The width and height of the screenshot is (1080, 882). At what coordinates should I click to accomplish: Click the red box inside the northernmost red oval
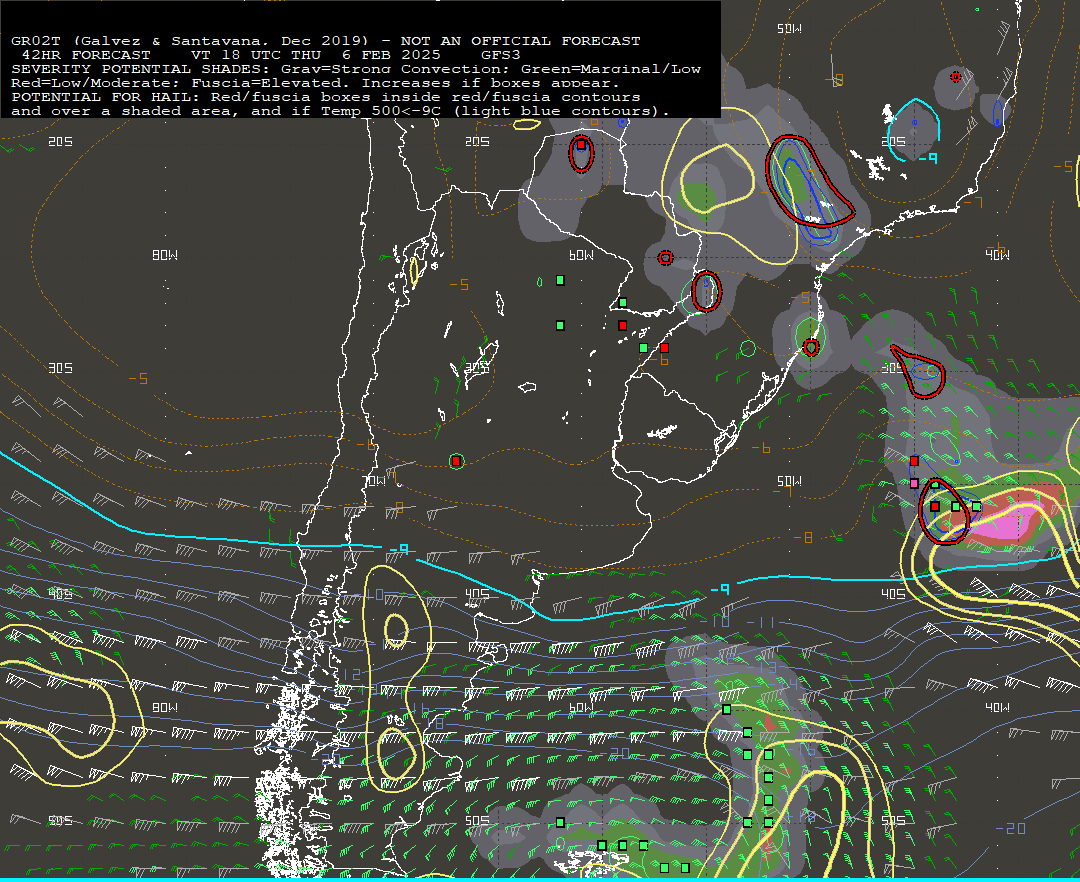pyautogui.click(x=581, y=145)
